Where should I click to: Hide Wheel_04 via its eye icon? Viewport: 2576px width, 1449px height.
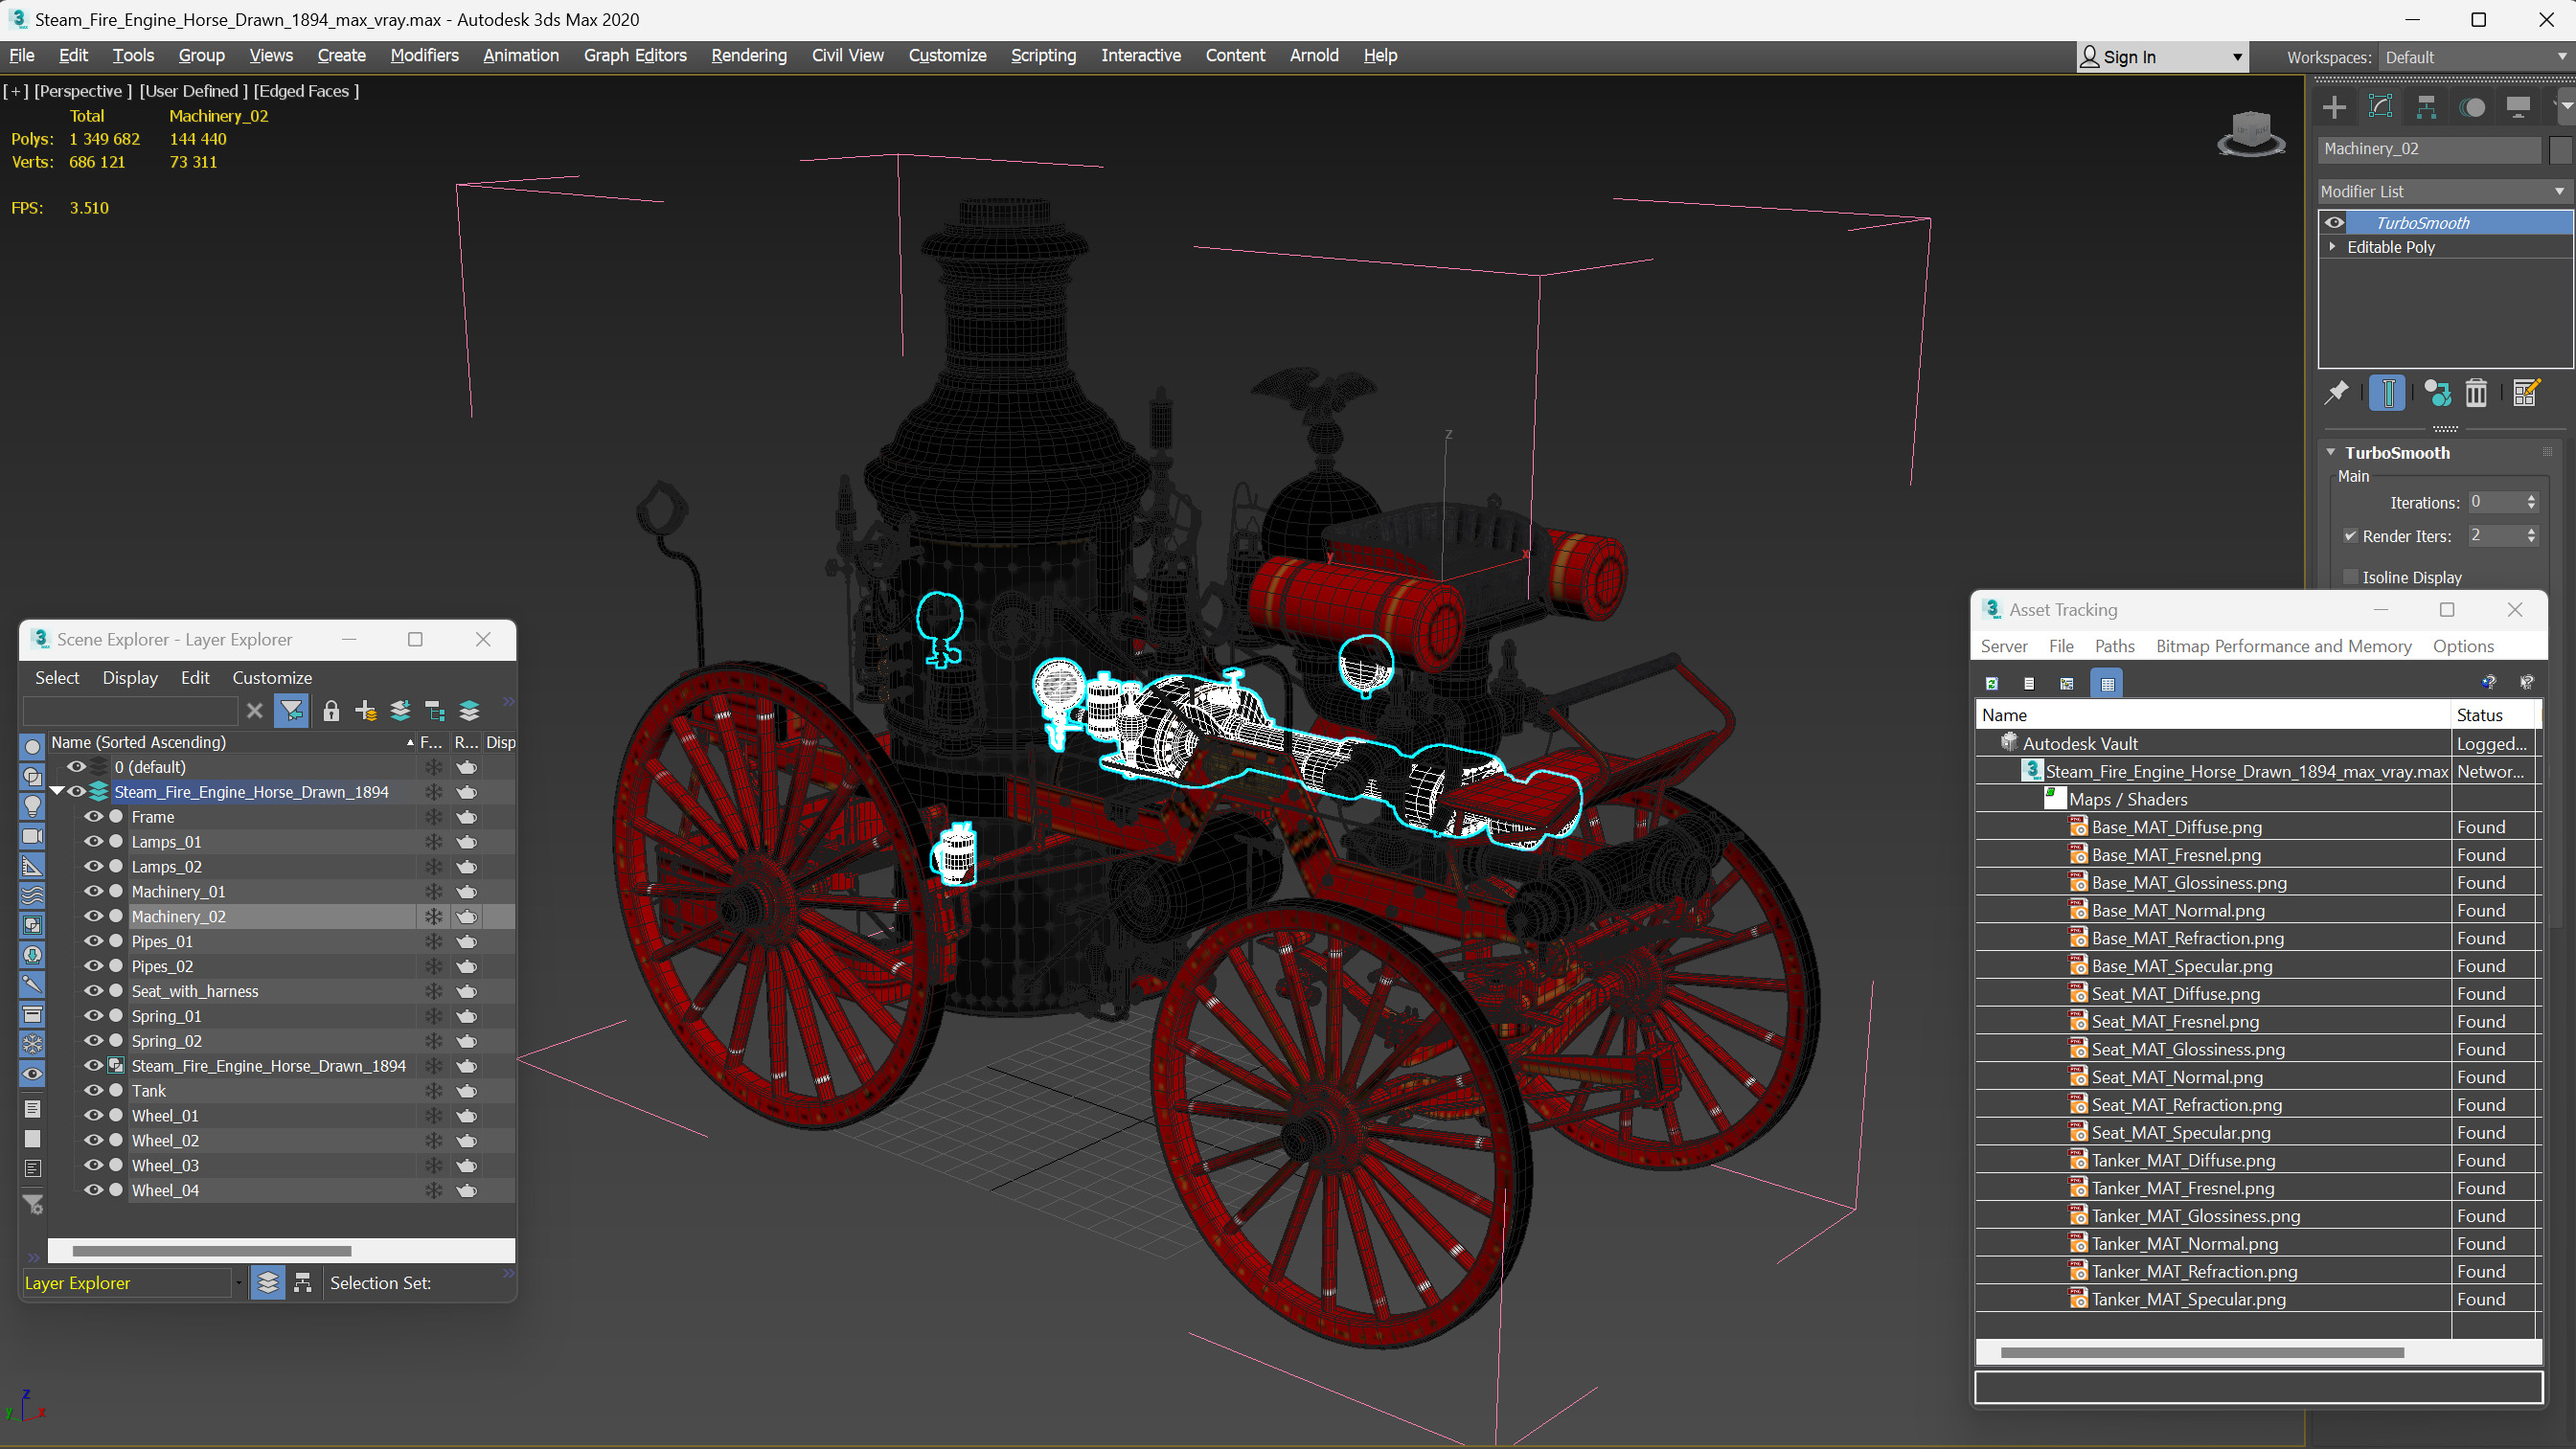[x=93, y=1190]
